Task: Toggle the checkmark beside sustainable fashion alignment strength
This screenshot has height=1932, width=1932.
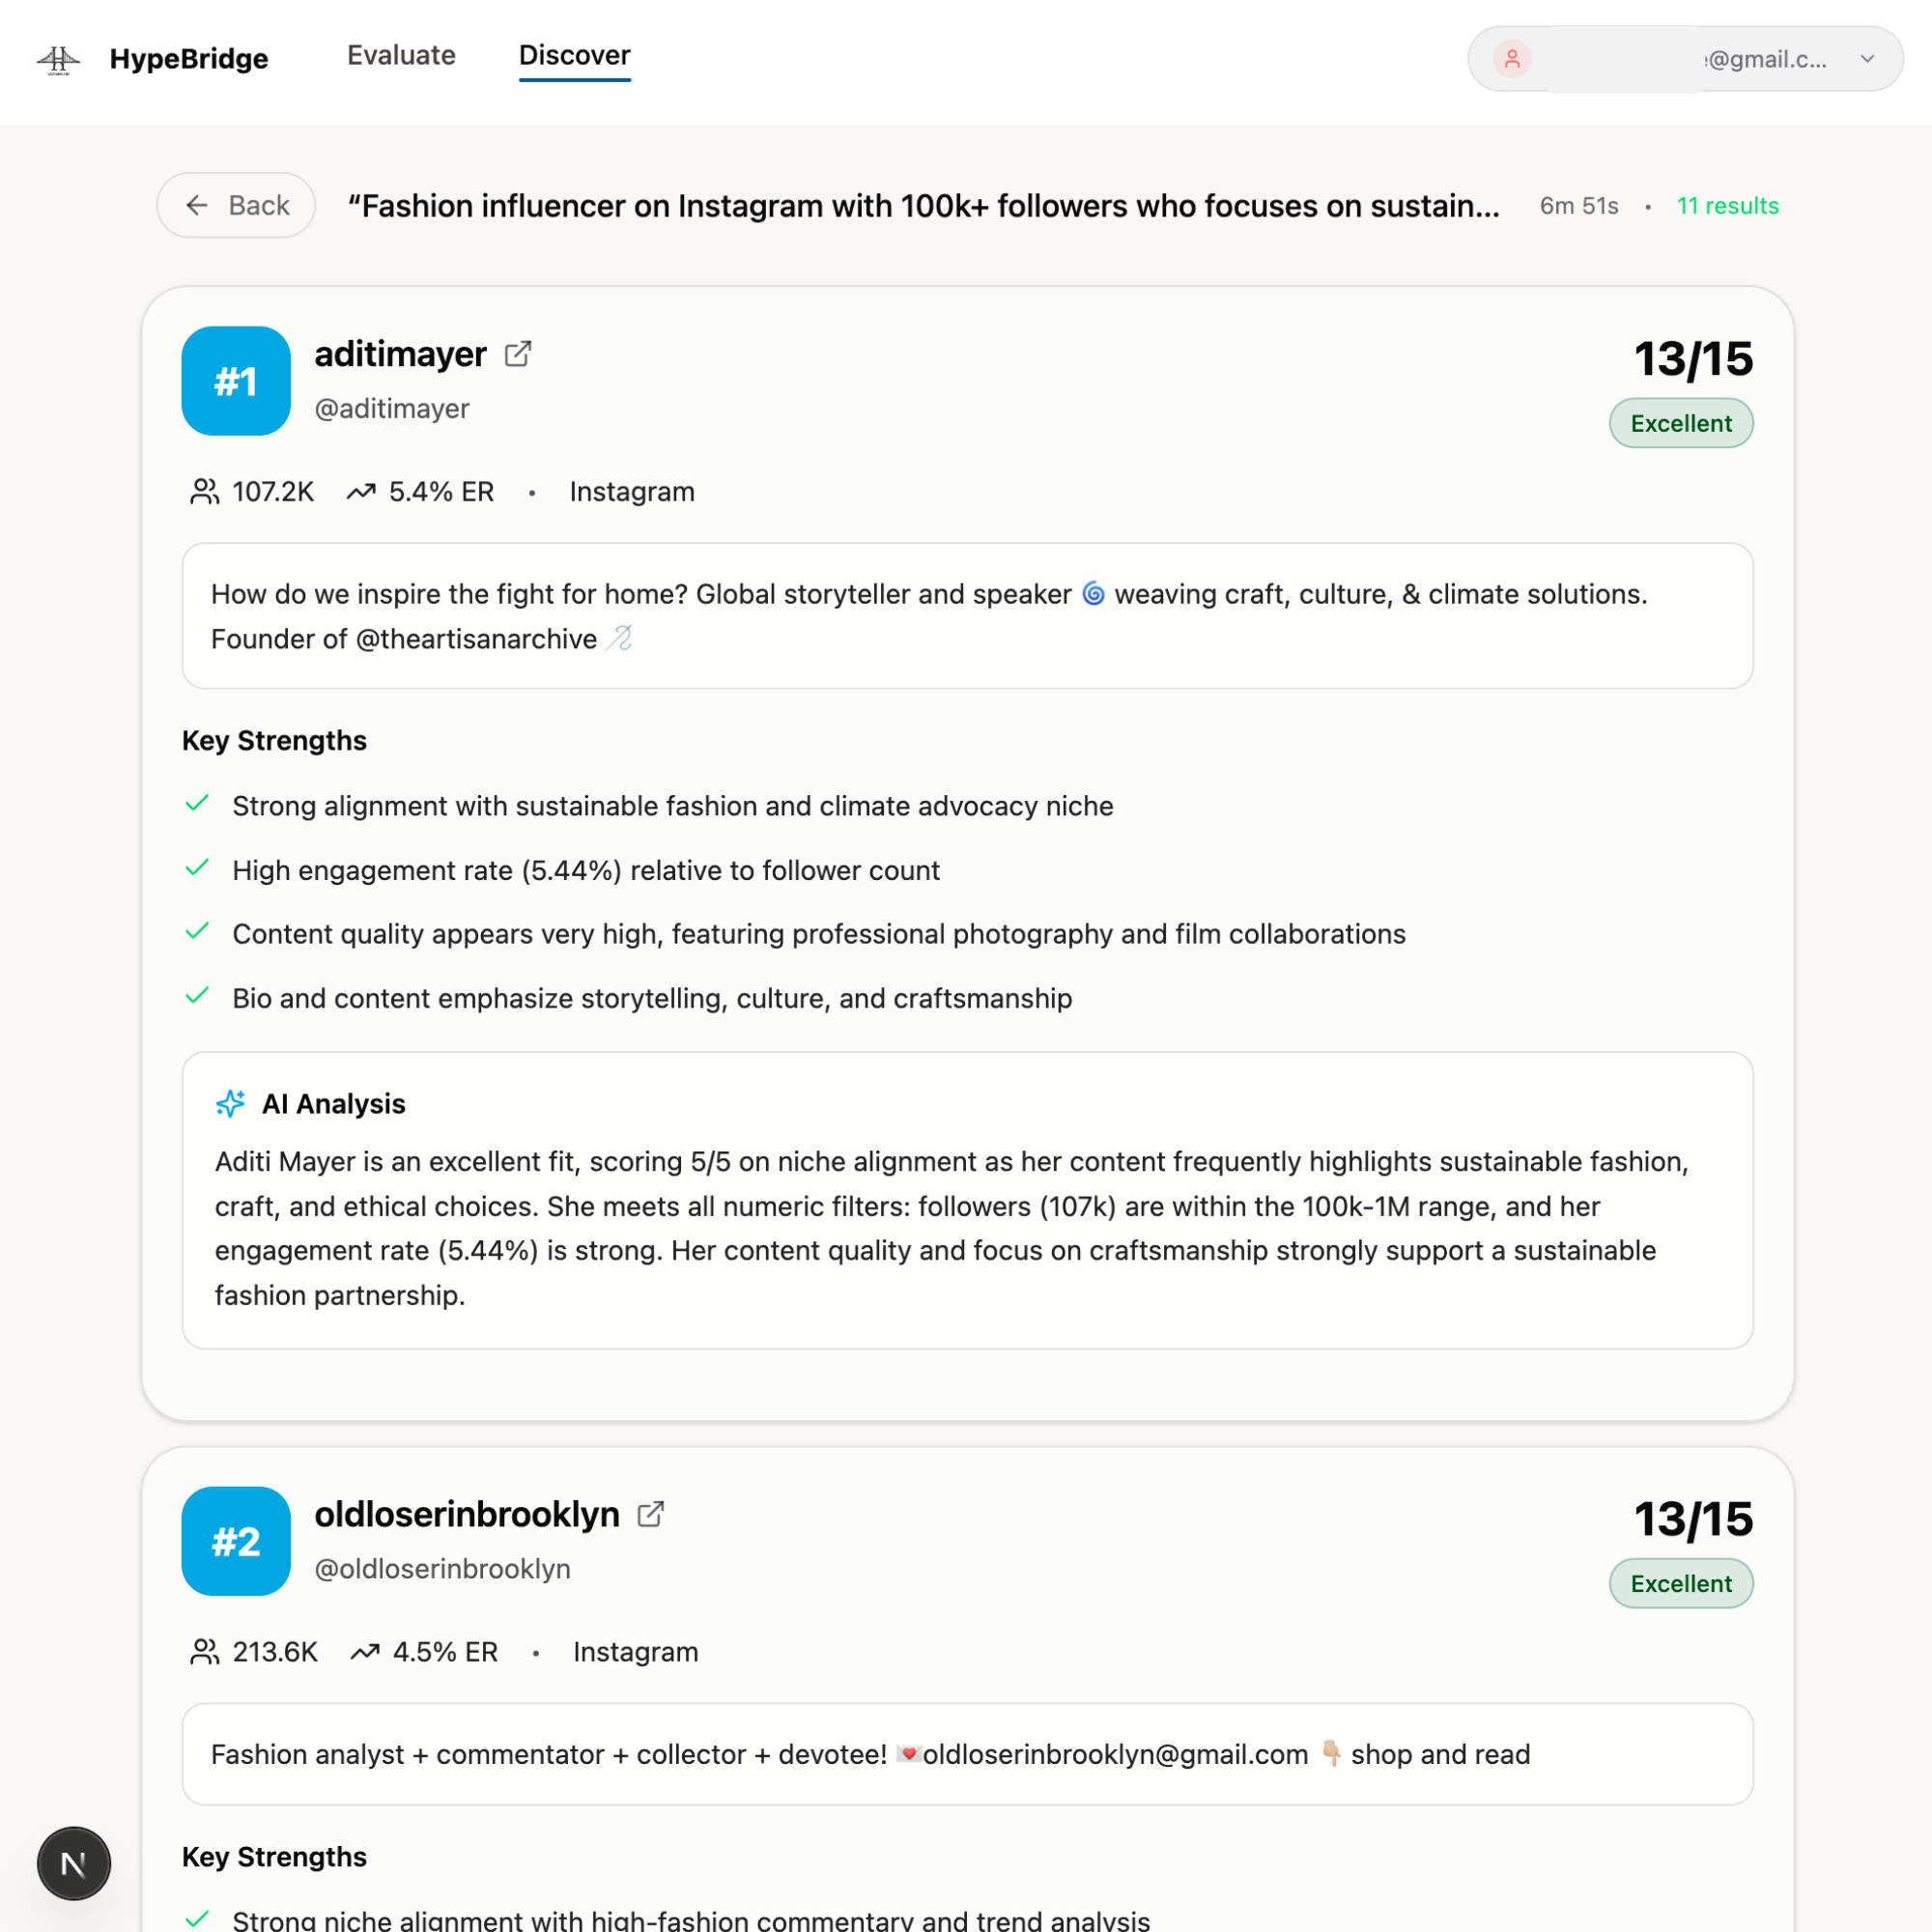Action: (196, 803)
